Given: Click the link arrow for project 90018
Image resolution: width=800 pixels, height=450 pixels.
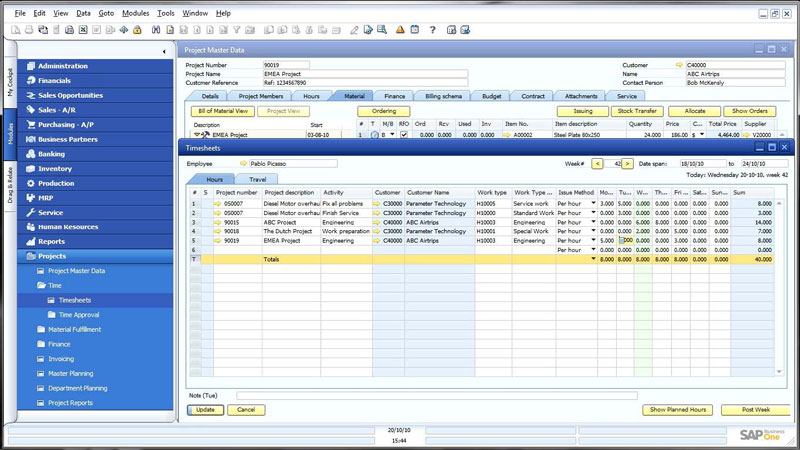Looking at the screenshot, I should pos(218,231).
